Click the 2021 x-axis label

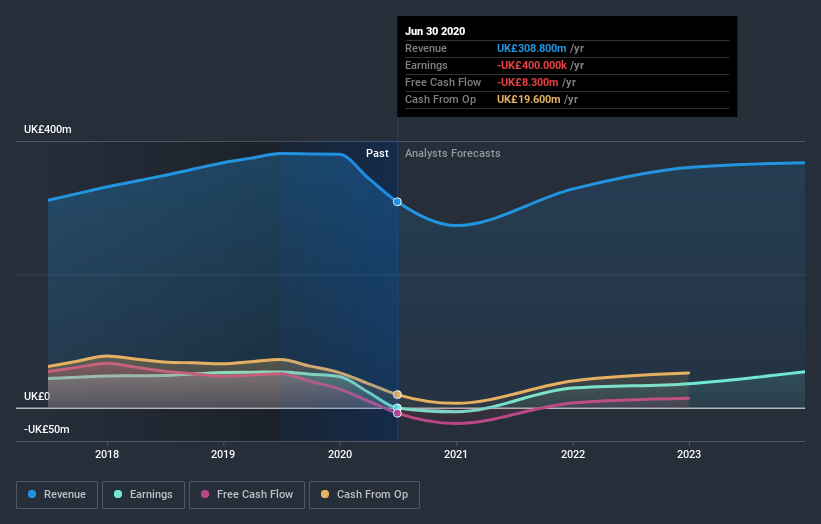click(456, 454)
